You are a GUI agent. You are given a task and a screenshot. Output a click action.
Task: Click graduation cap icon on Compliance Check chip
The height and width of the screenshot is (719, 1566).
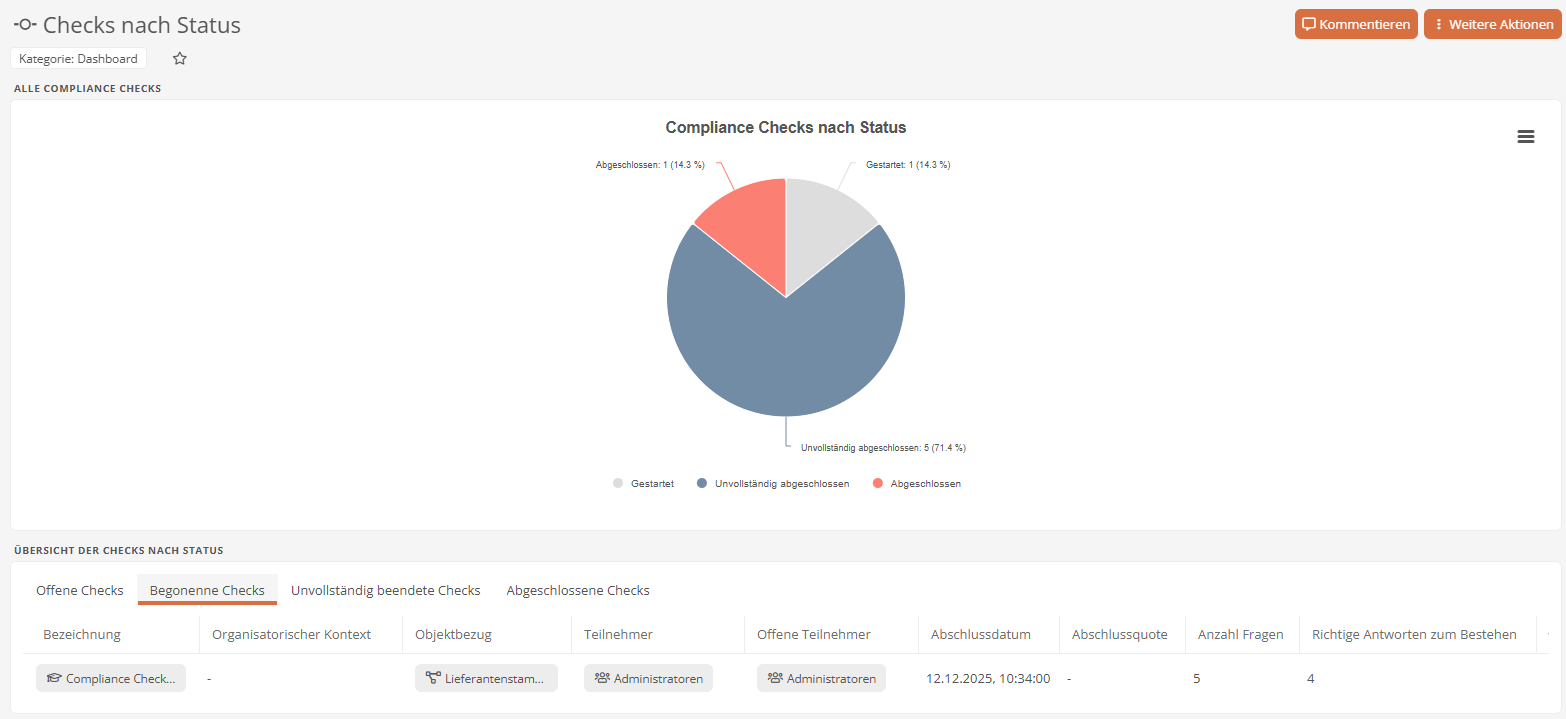54,679
